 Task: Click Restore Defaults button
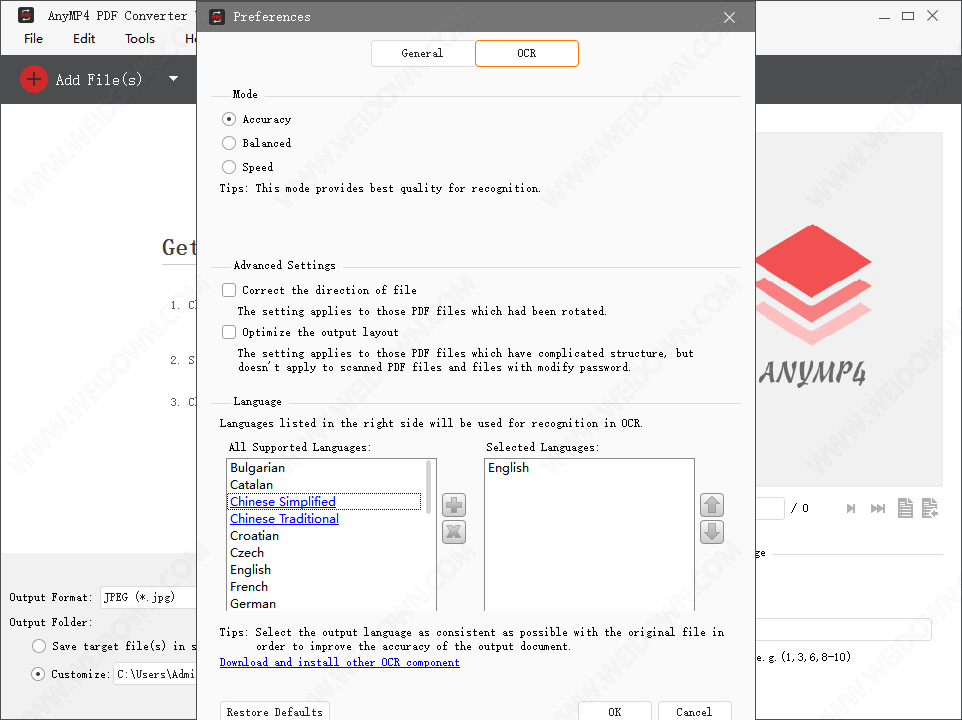tap(275, 711)
